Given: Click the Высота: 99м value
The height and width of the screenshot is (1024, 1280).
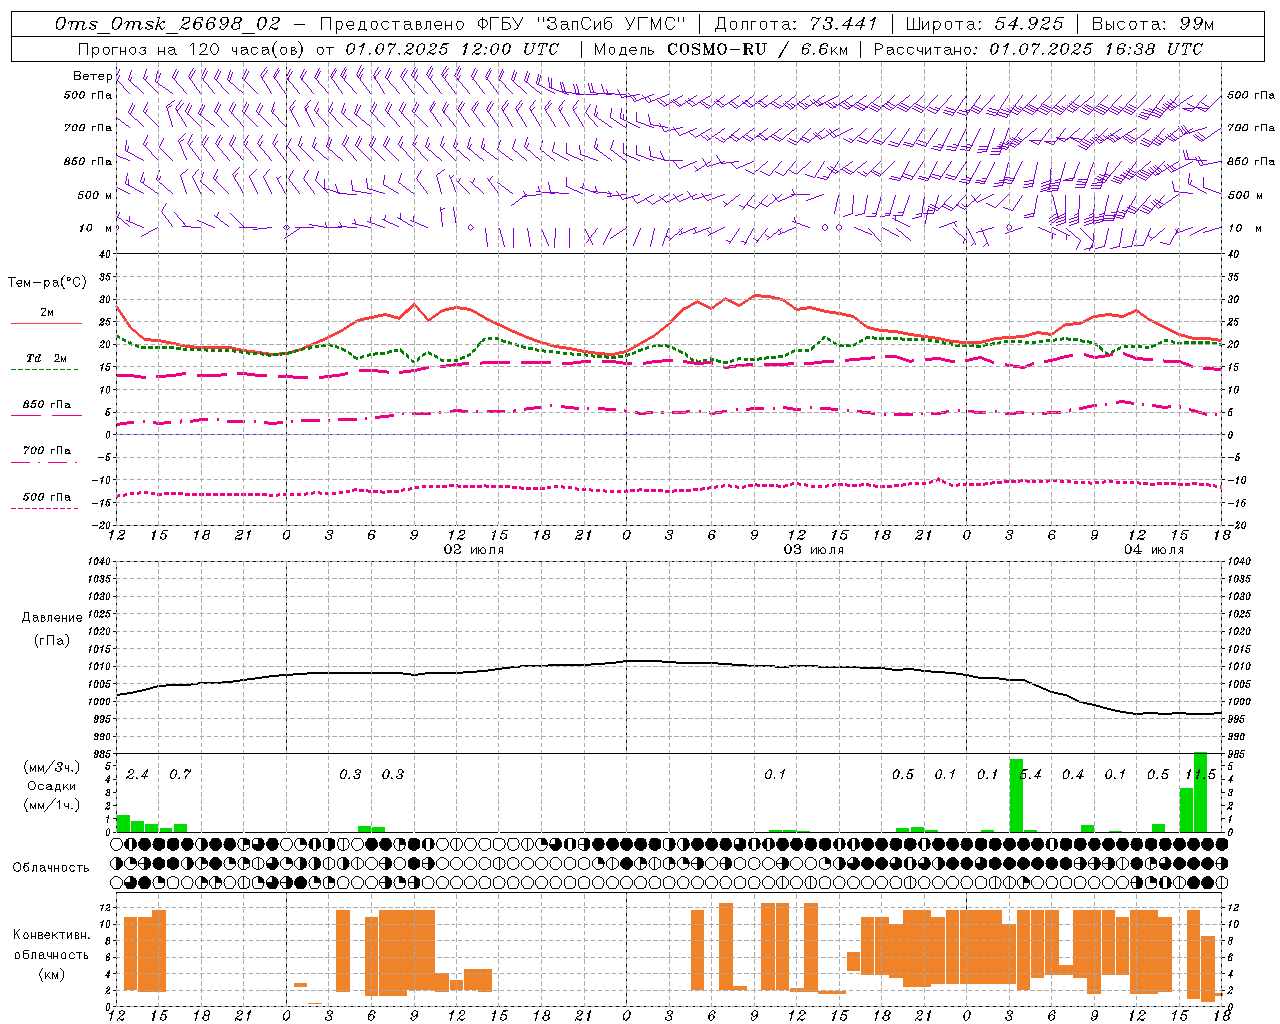Looking at the screenshot, I should tap(1153, 23).
